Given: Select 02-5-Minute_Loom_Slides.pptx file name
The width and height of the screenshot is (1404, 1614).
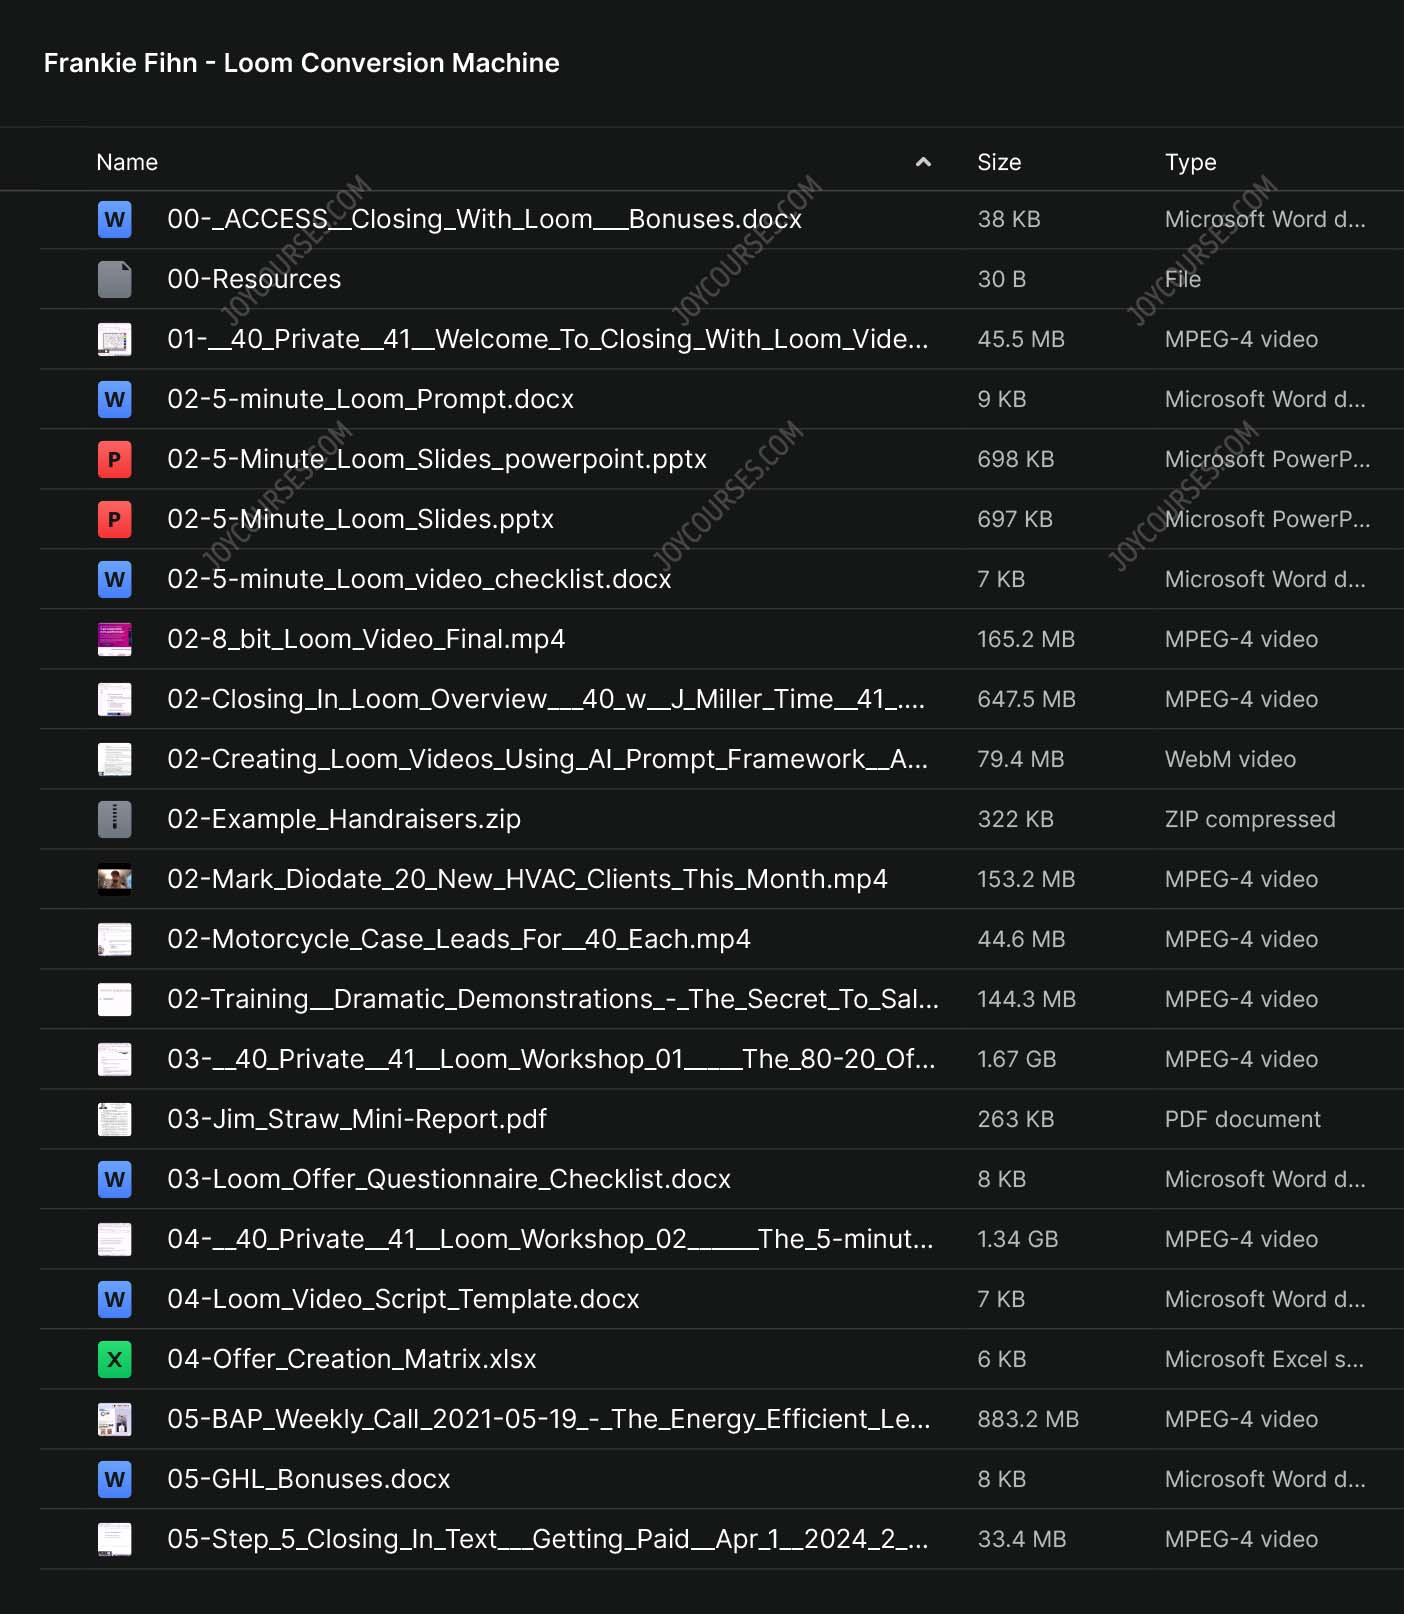Looking at the screenshot, I should (360, 519).
